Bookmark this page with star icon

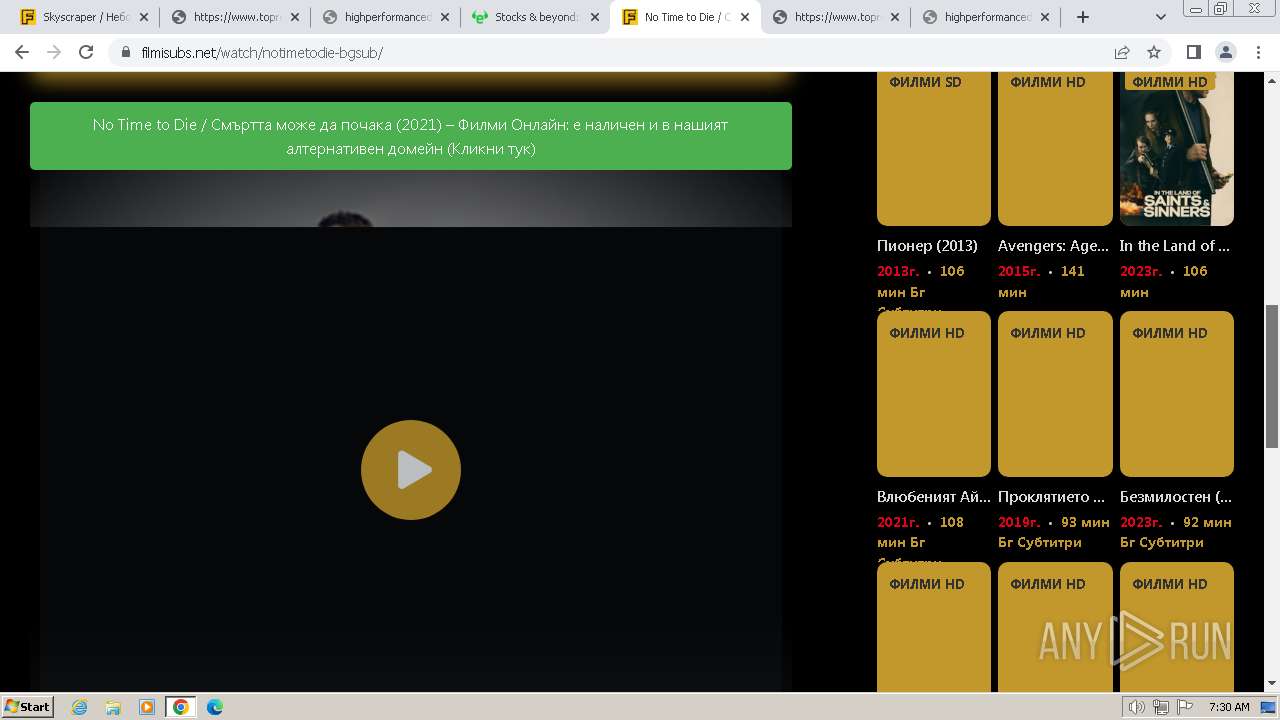(1154, 52)
